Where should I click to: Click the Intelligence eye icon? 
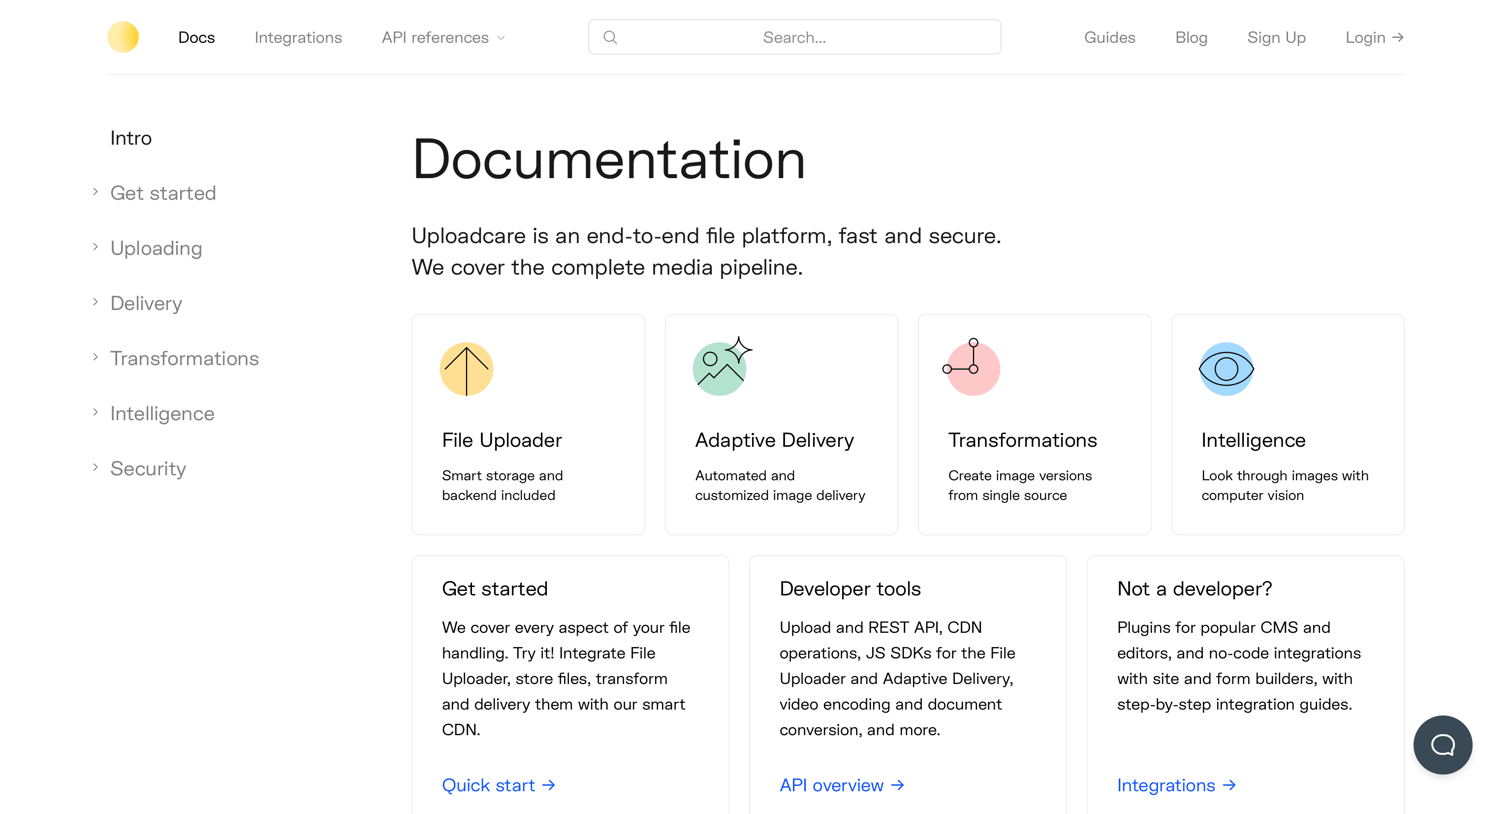1226,369
